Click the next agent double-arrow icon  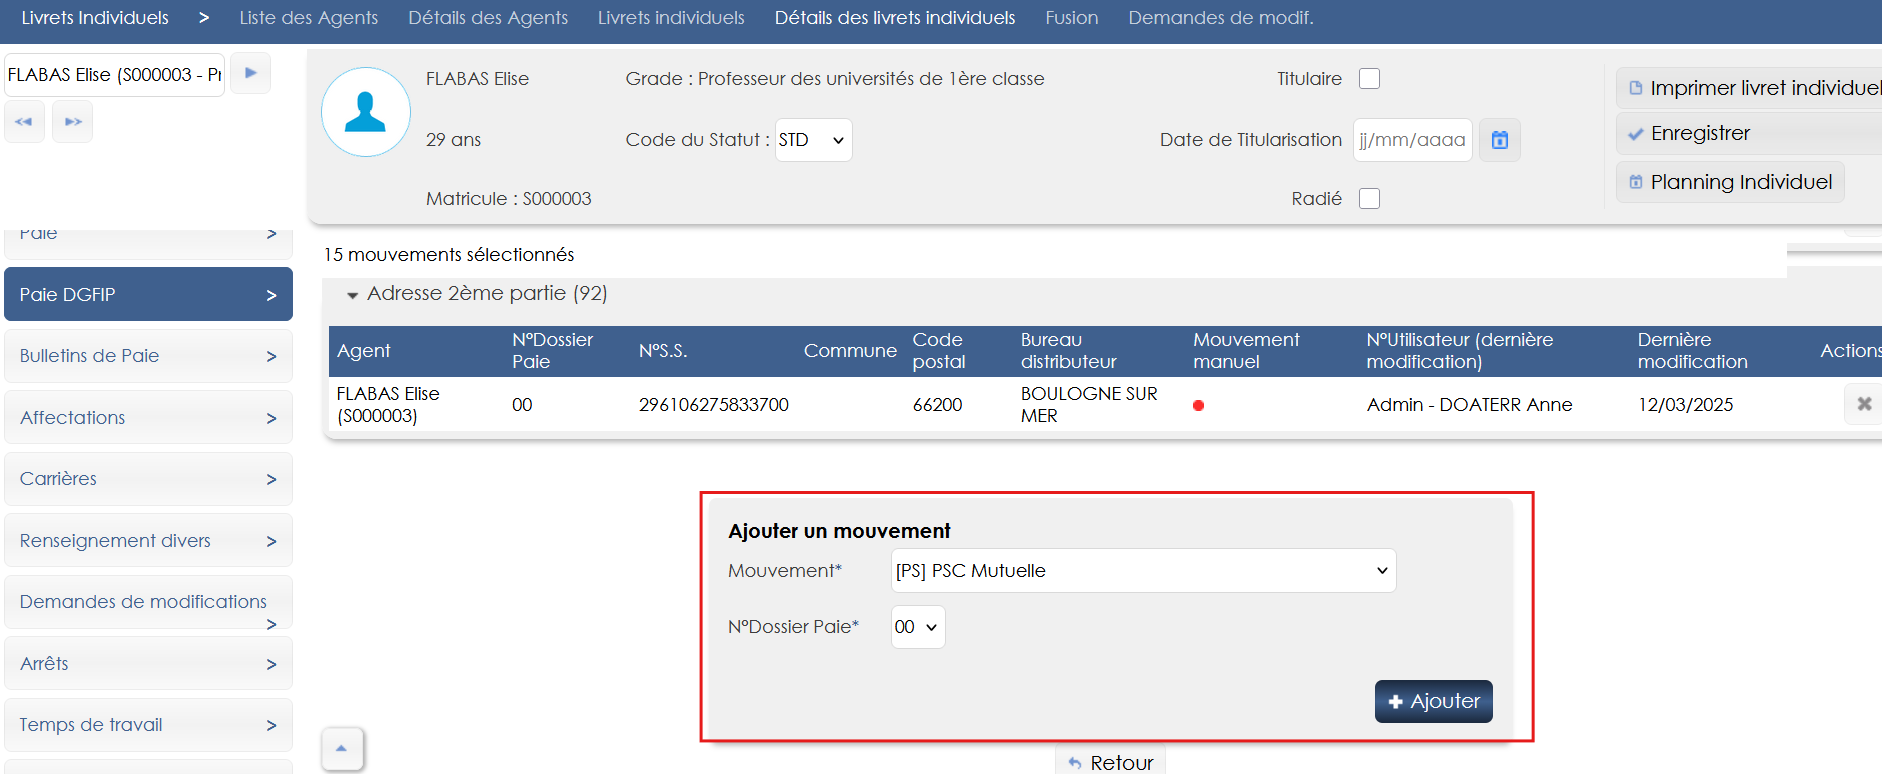(73, 122)
